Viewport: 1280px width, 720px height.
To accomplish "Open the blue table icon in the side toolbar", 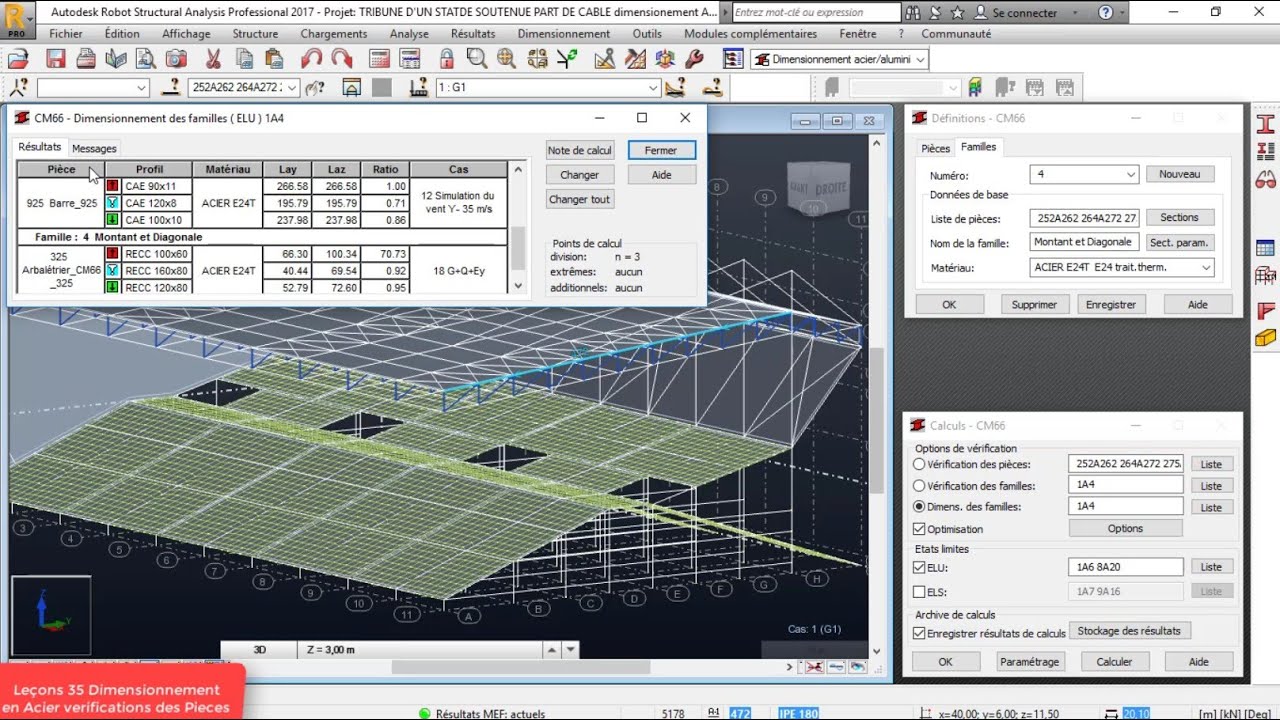I will pyautogui.click(x=1265, y=248).
